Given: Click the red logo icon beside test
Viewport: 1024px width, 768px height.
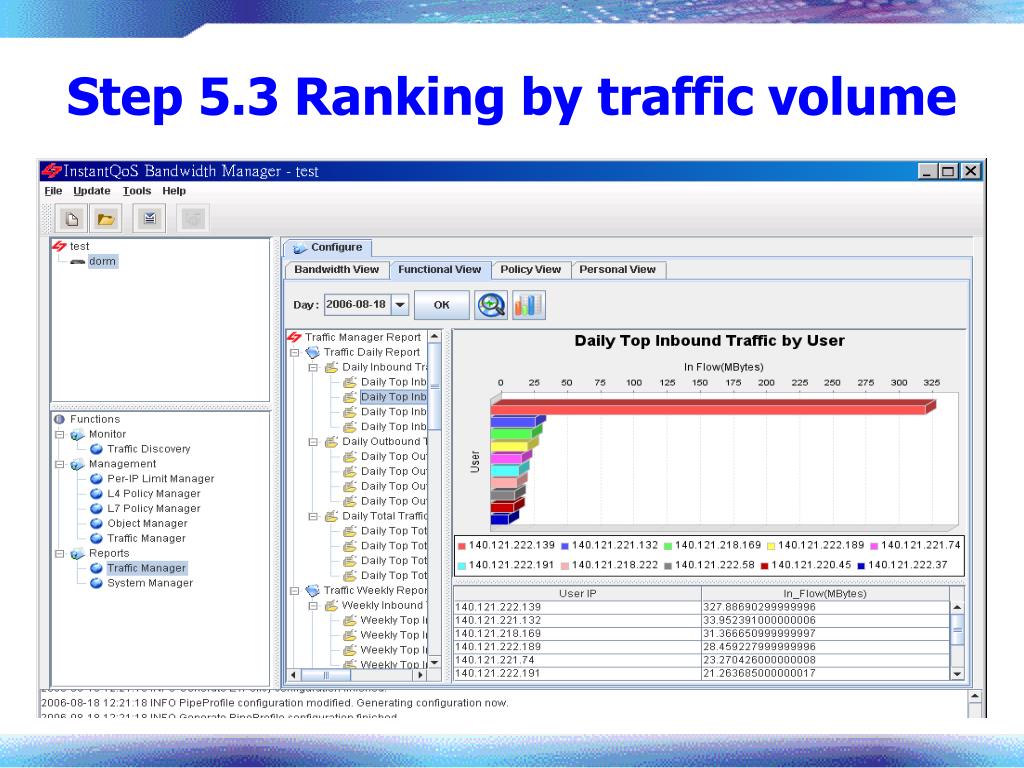Looking at the screenshot, I should click(59, 246).
